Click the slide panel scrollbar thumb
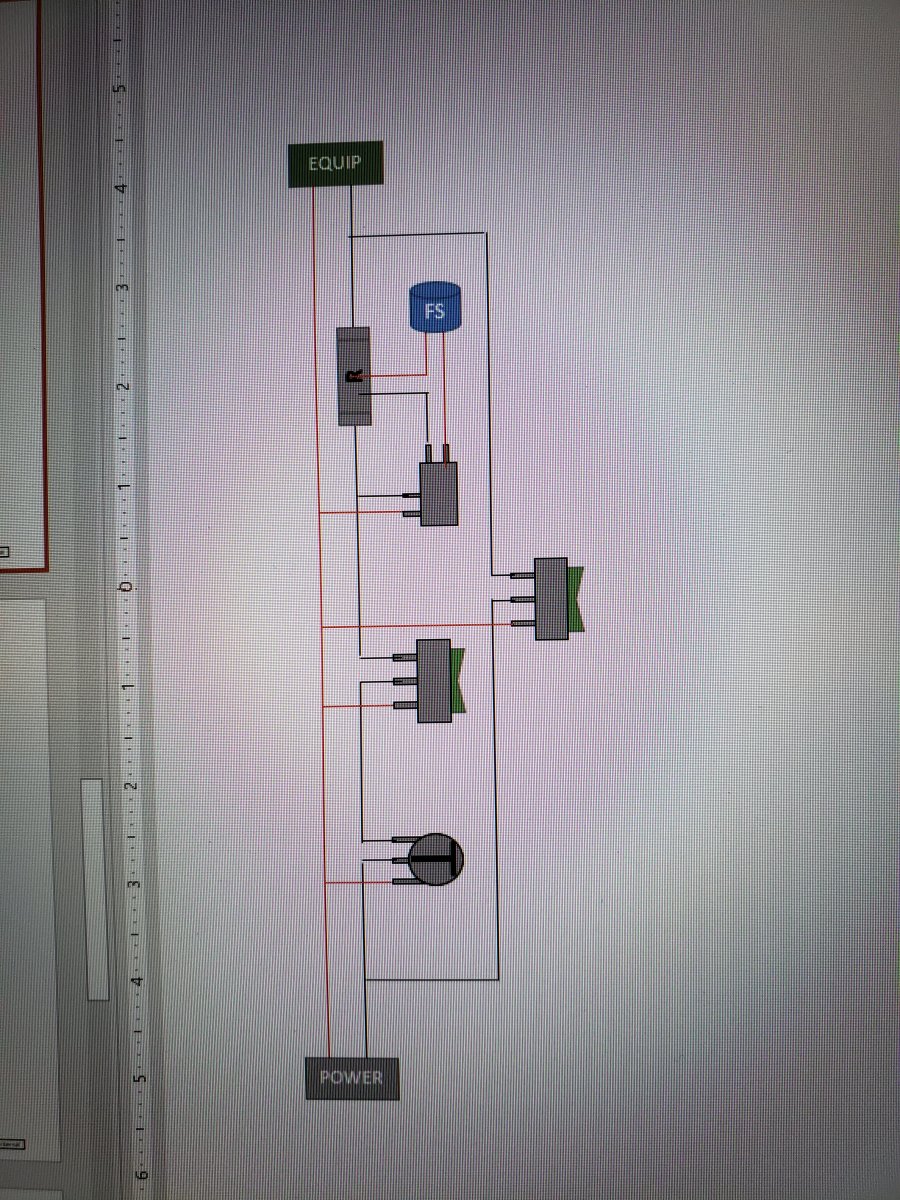 [95, 888]
